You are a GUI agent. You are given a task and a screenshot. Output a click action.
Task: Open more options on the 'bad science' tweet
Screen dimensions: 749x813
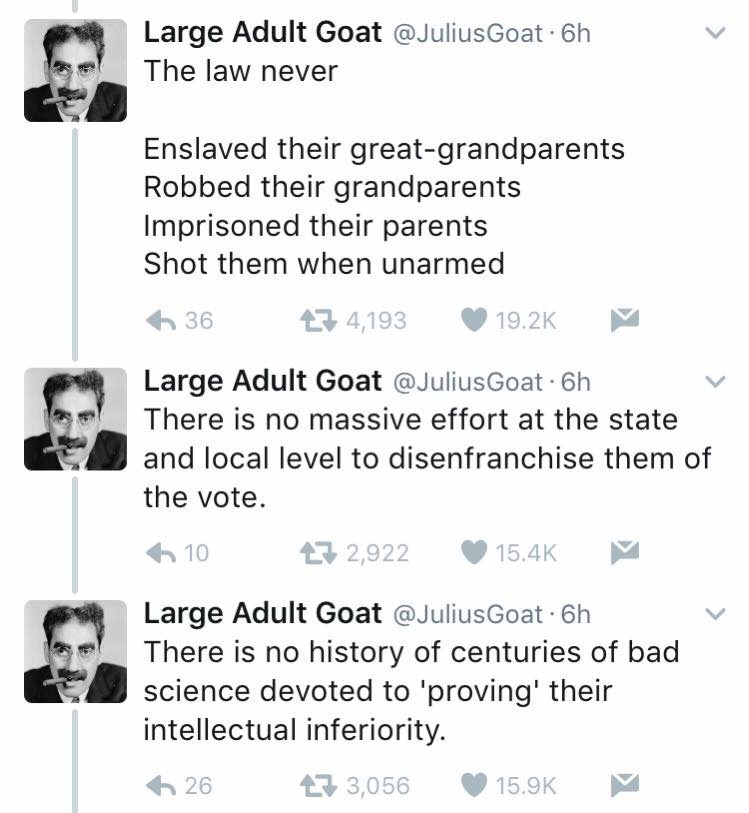coord(715,613)
